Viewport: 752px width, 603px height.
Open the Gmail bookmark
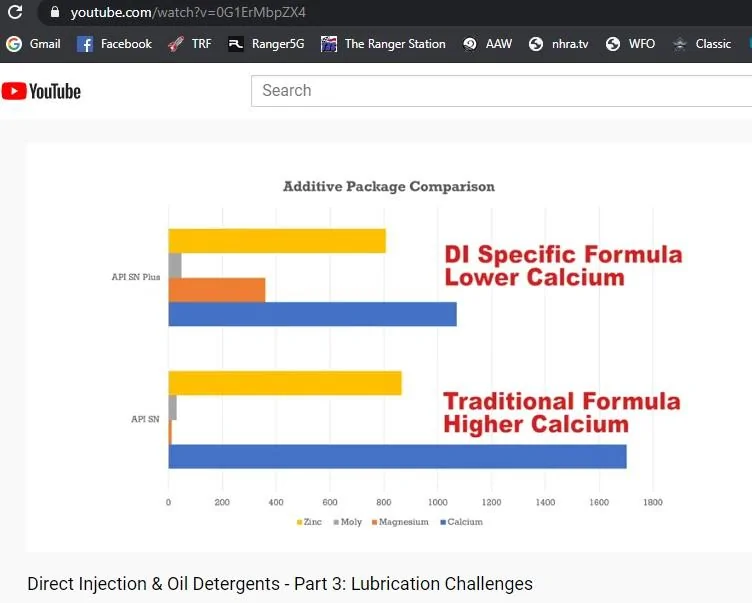[x=33, y=44]
